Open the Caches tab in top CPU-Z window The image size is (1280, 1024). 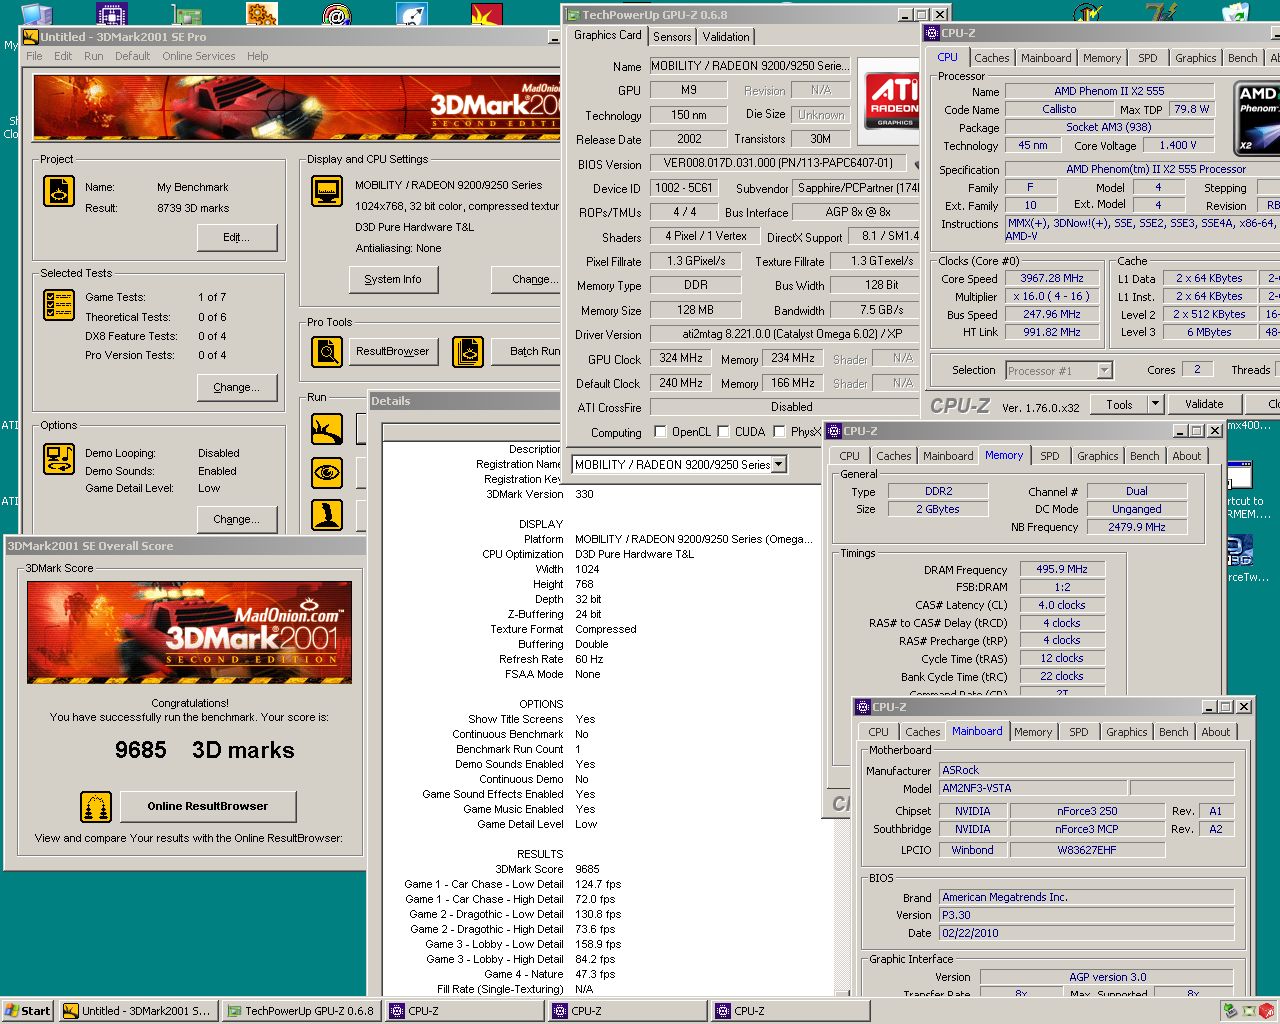992,58
